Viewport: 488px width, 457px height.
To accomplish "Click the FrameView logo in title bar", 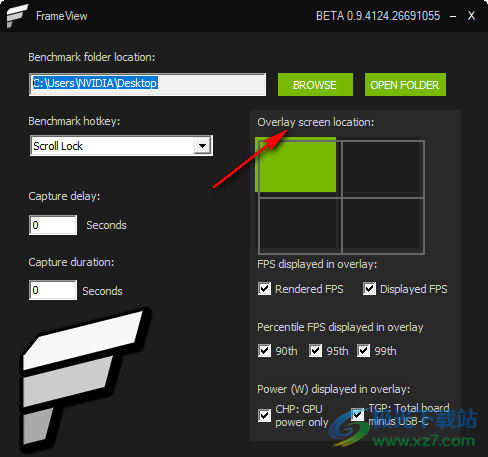I will [x=17, y=16].
